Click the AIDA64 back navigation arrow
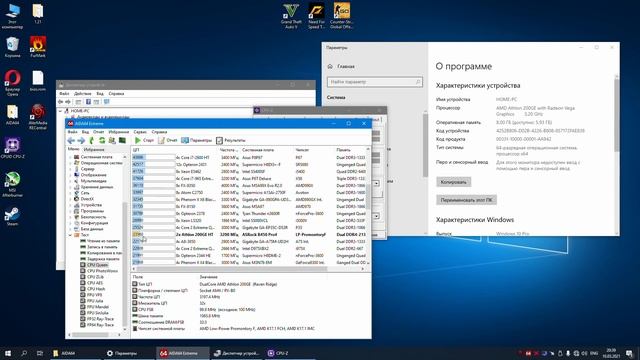 71,140
